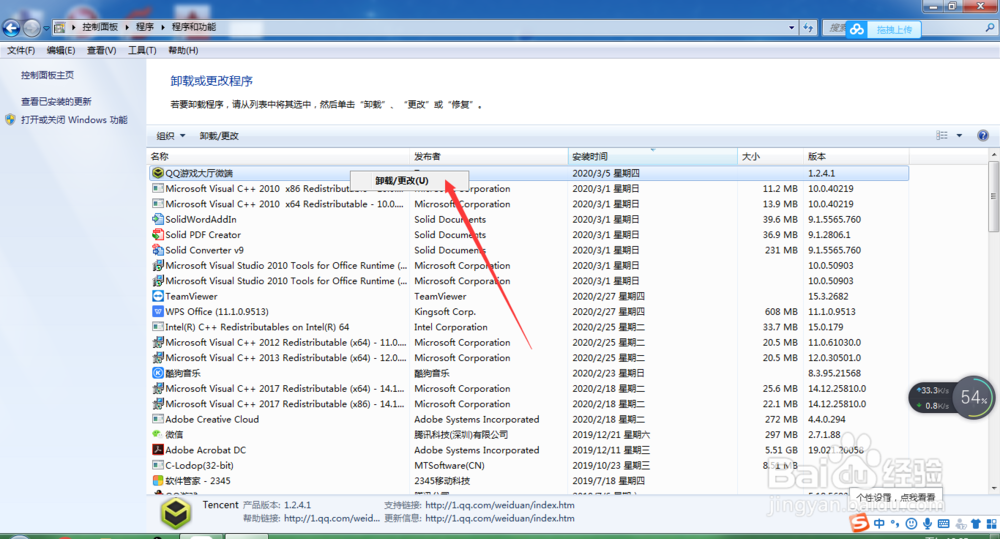Refresh the Programs and Features list
The image size is (1000, 539).
click(808, 27)
